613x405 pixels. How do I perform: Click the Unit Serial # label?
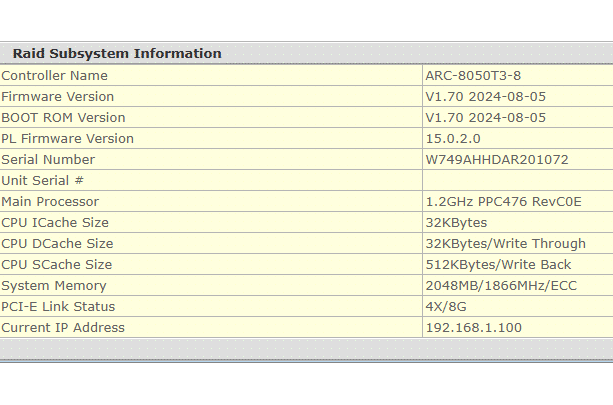click(43, 181)
